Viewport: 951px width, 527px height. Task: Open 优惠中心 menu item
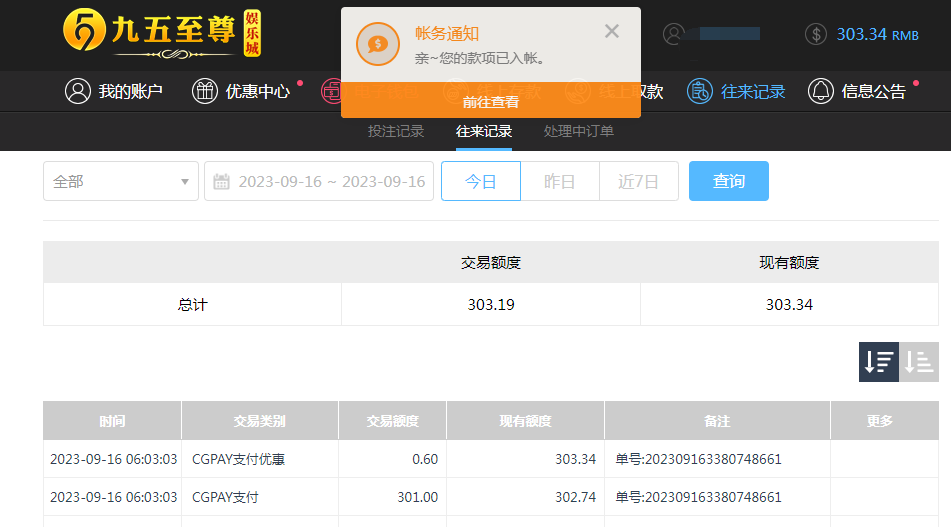[x=257, y=92]
